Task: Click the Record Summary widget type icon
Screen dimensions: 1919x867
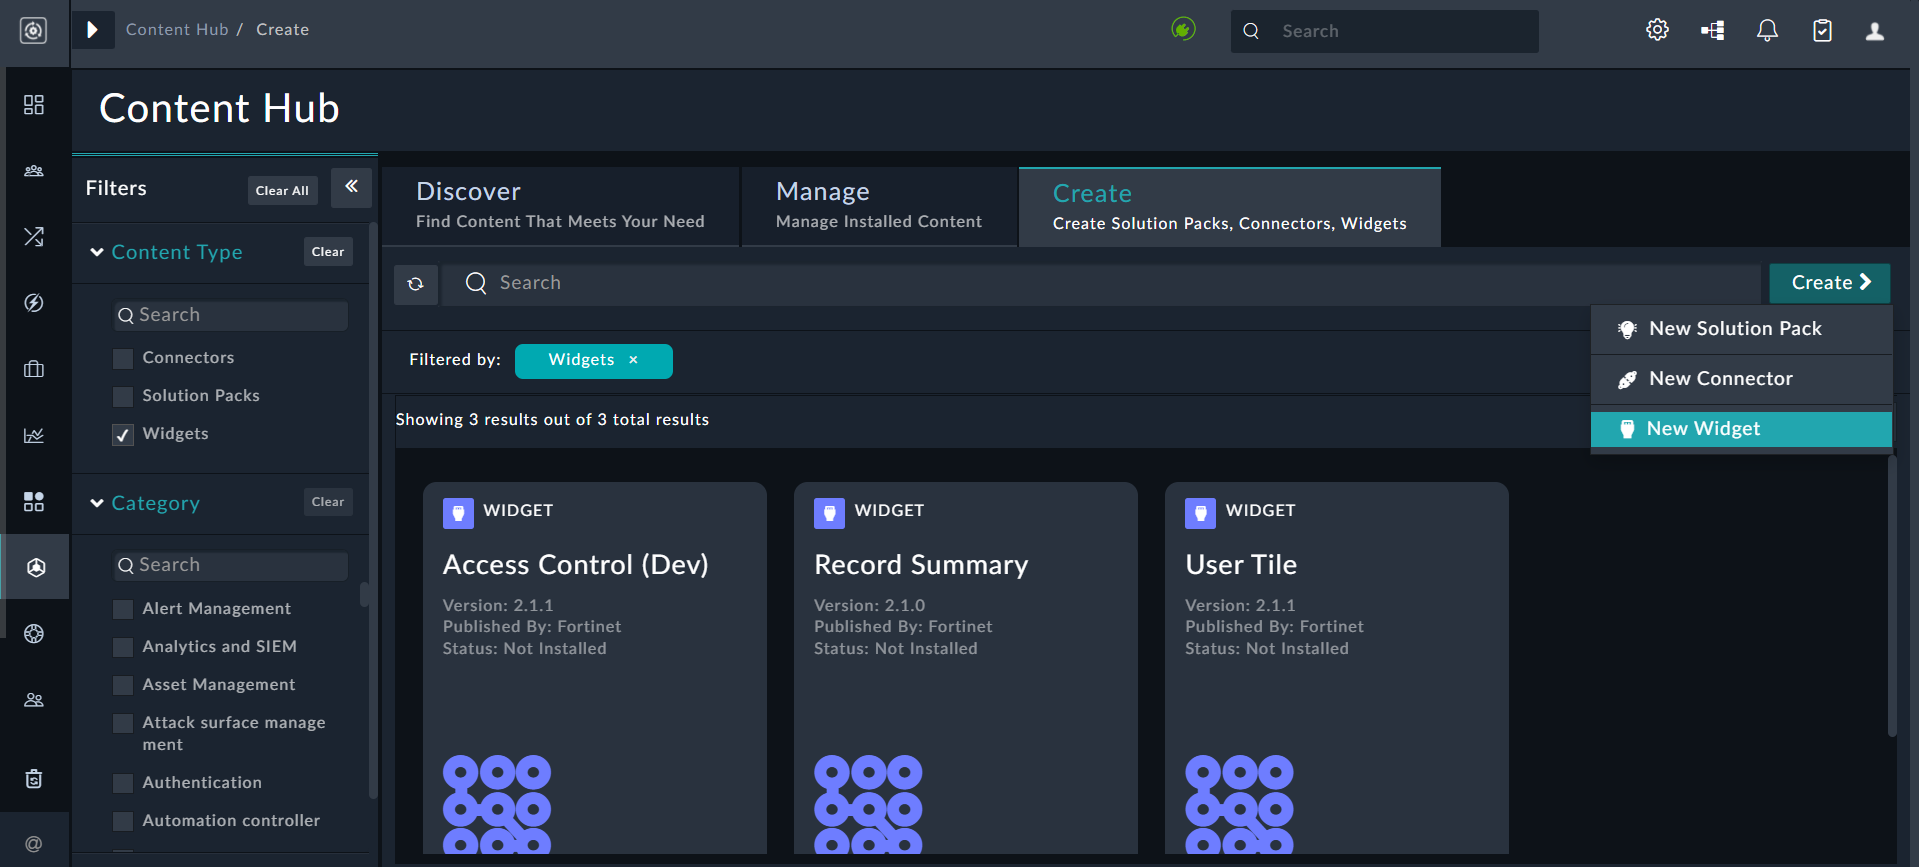Action: (829, 513)
